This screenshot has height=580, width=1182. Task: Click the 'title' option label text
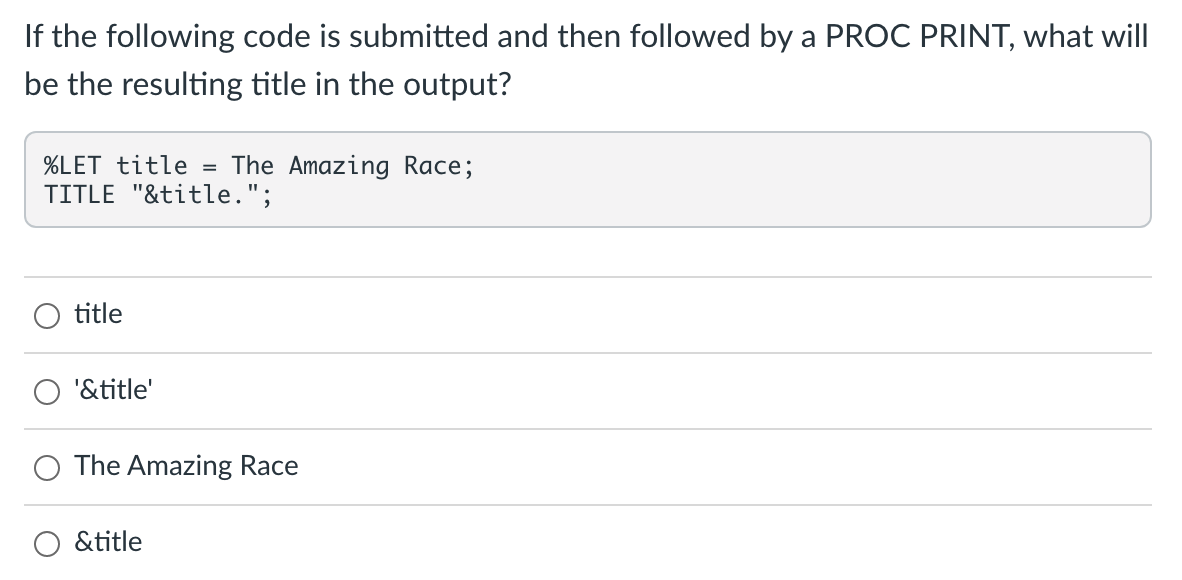coord(98,314)
